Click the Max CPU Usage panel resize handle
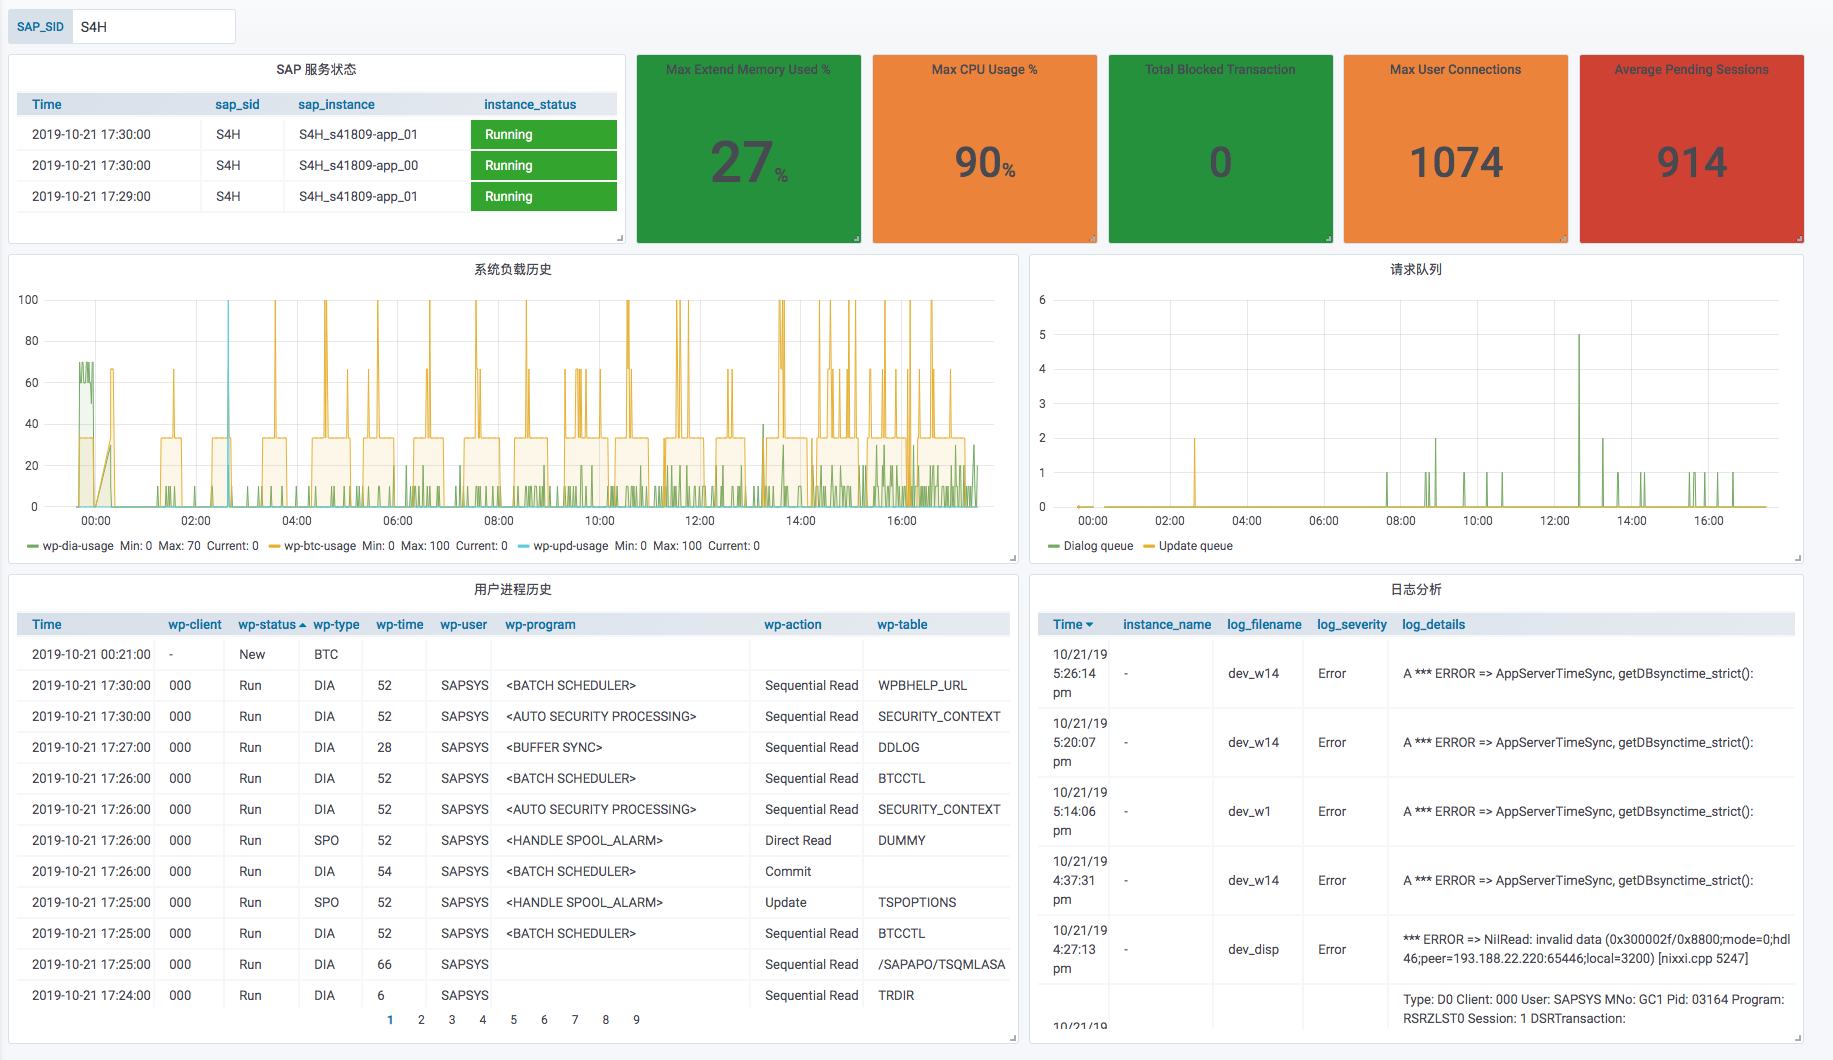1833x1060 pixels. pos(1092,238)
